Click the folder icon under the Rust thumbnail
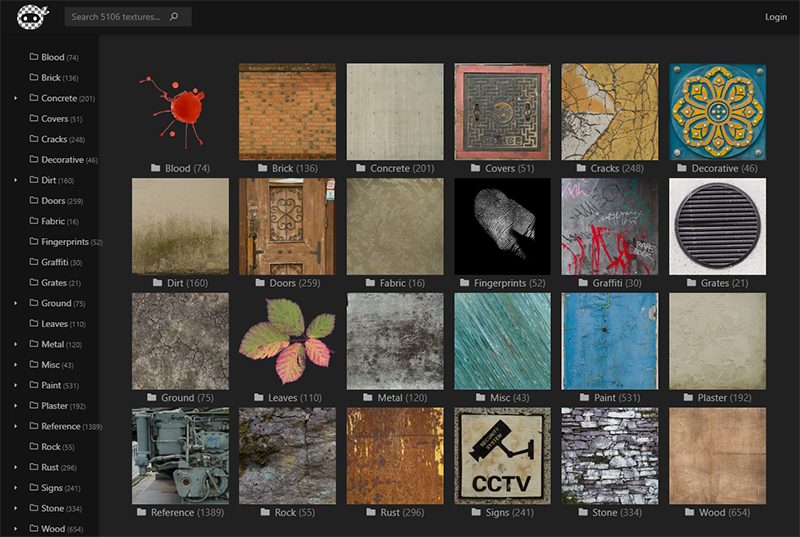The width and height of the screenshot is (800, 537). tap(372, 513)
